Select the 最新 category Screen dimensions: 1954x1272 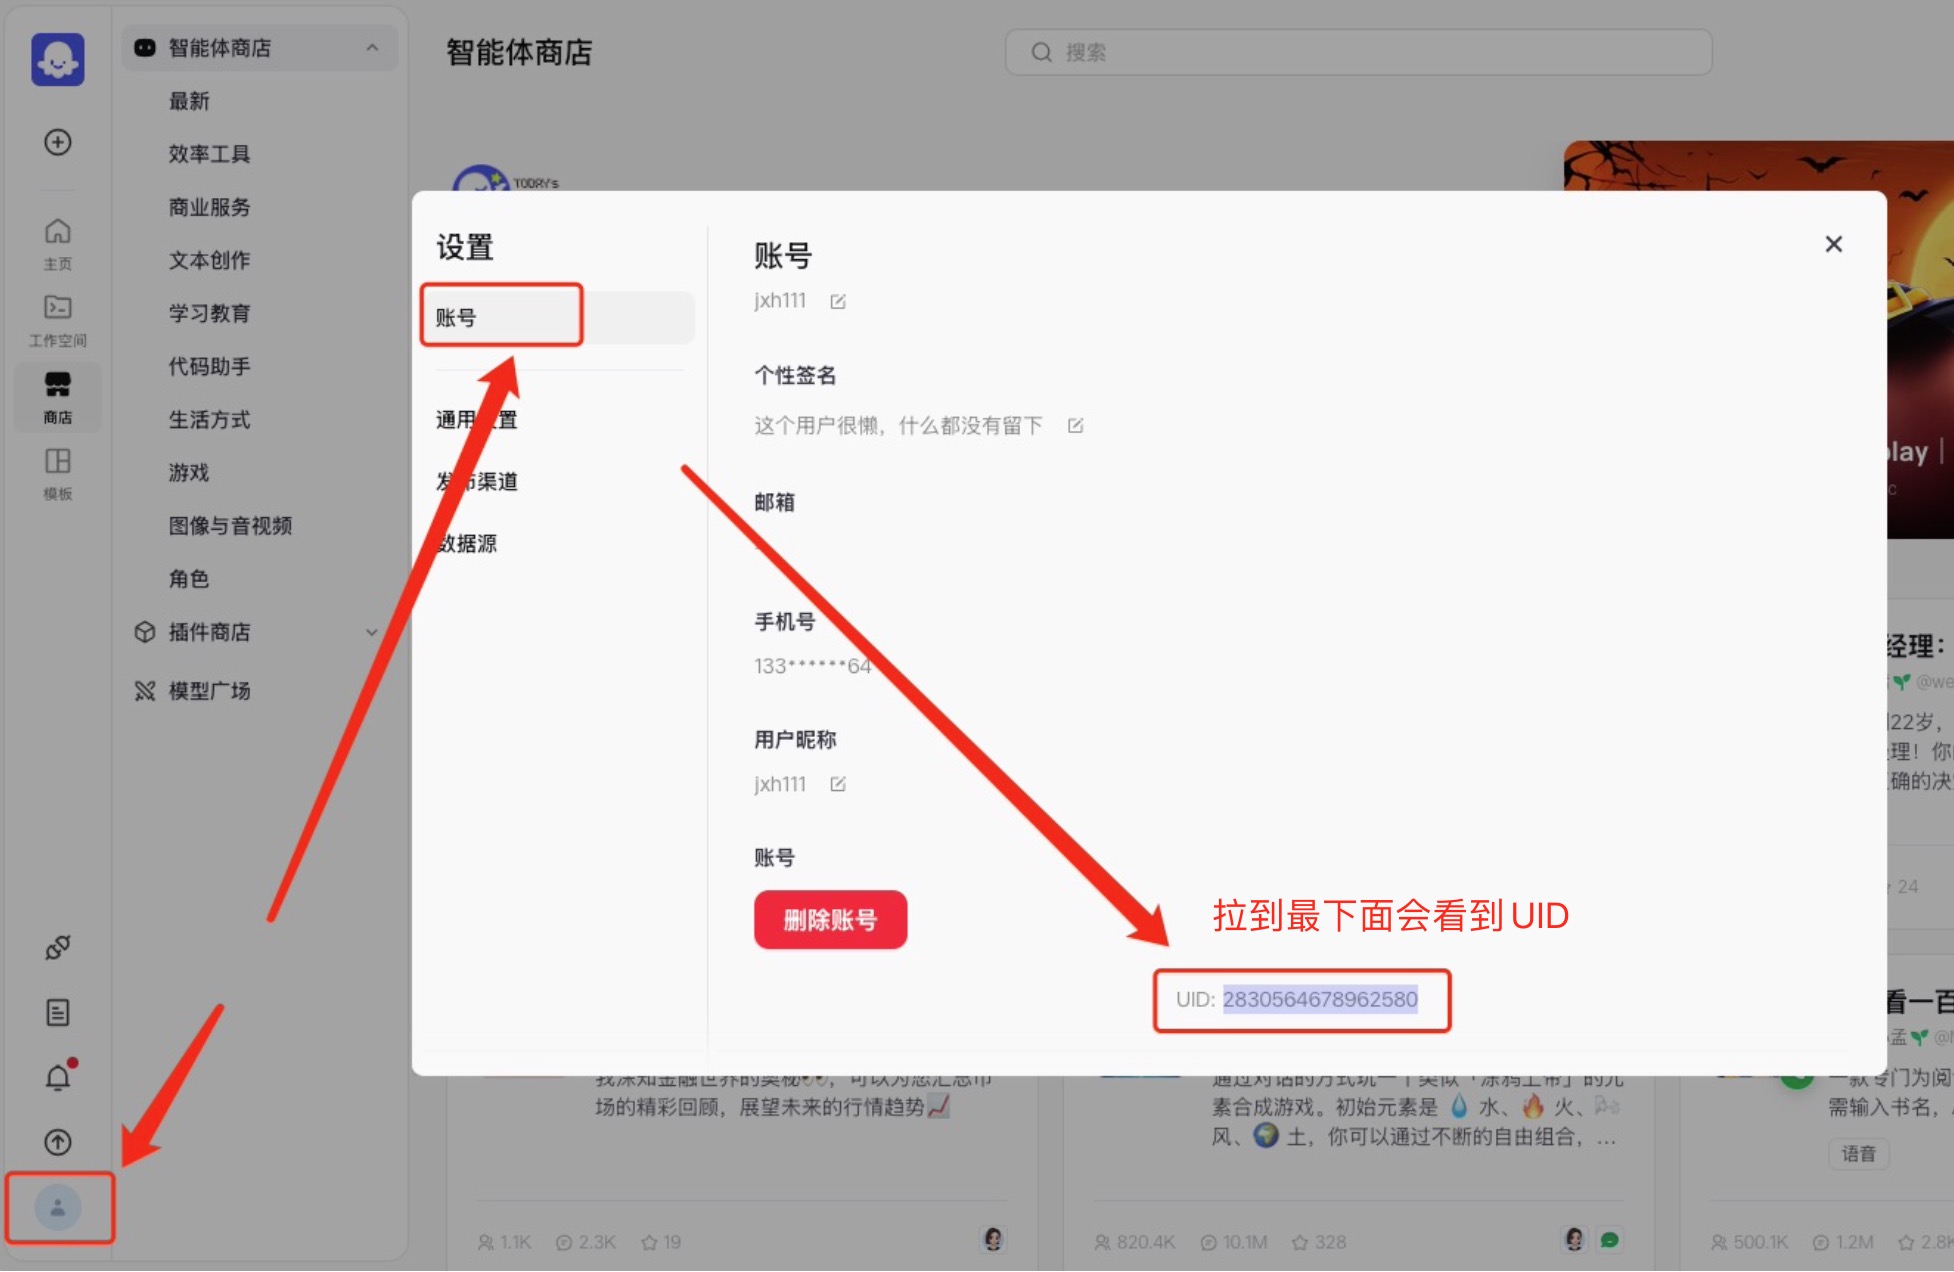click(189, 101)
